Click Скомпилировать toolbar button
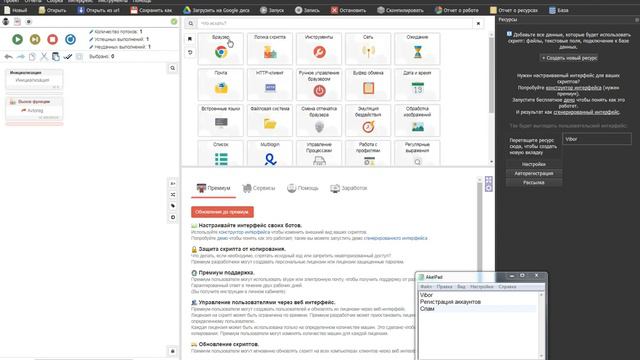This screenshot has width=640, height=360. (400, 10)
